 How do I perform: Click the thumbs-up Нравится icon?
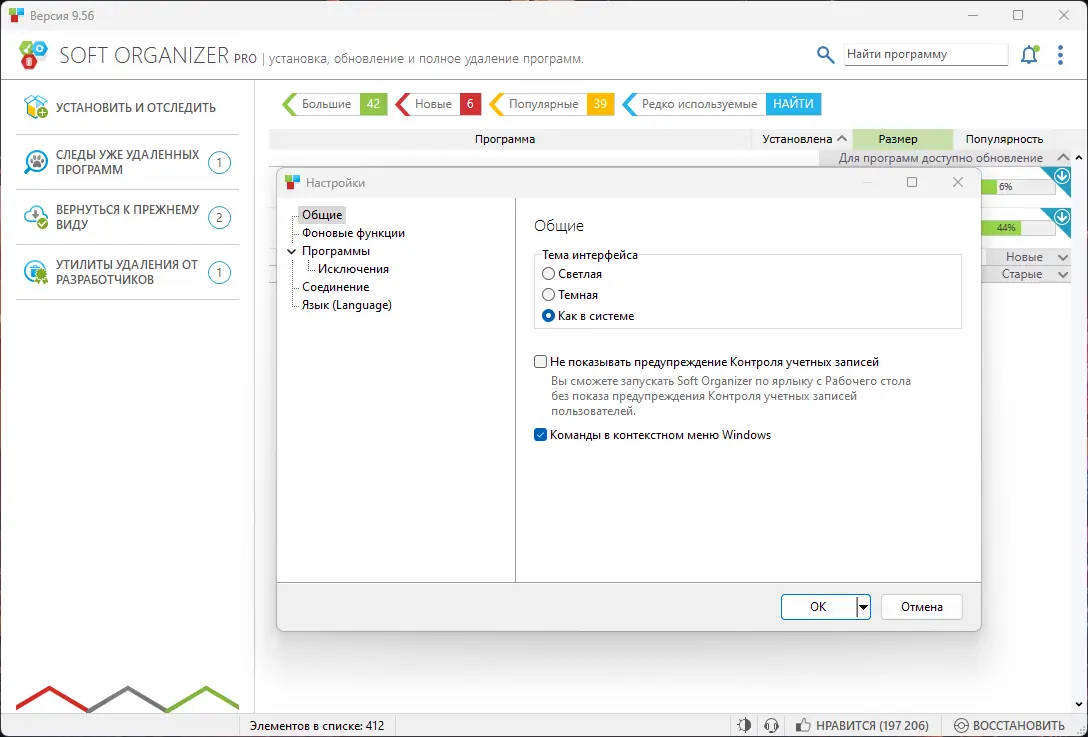click(x=803, y=726)
